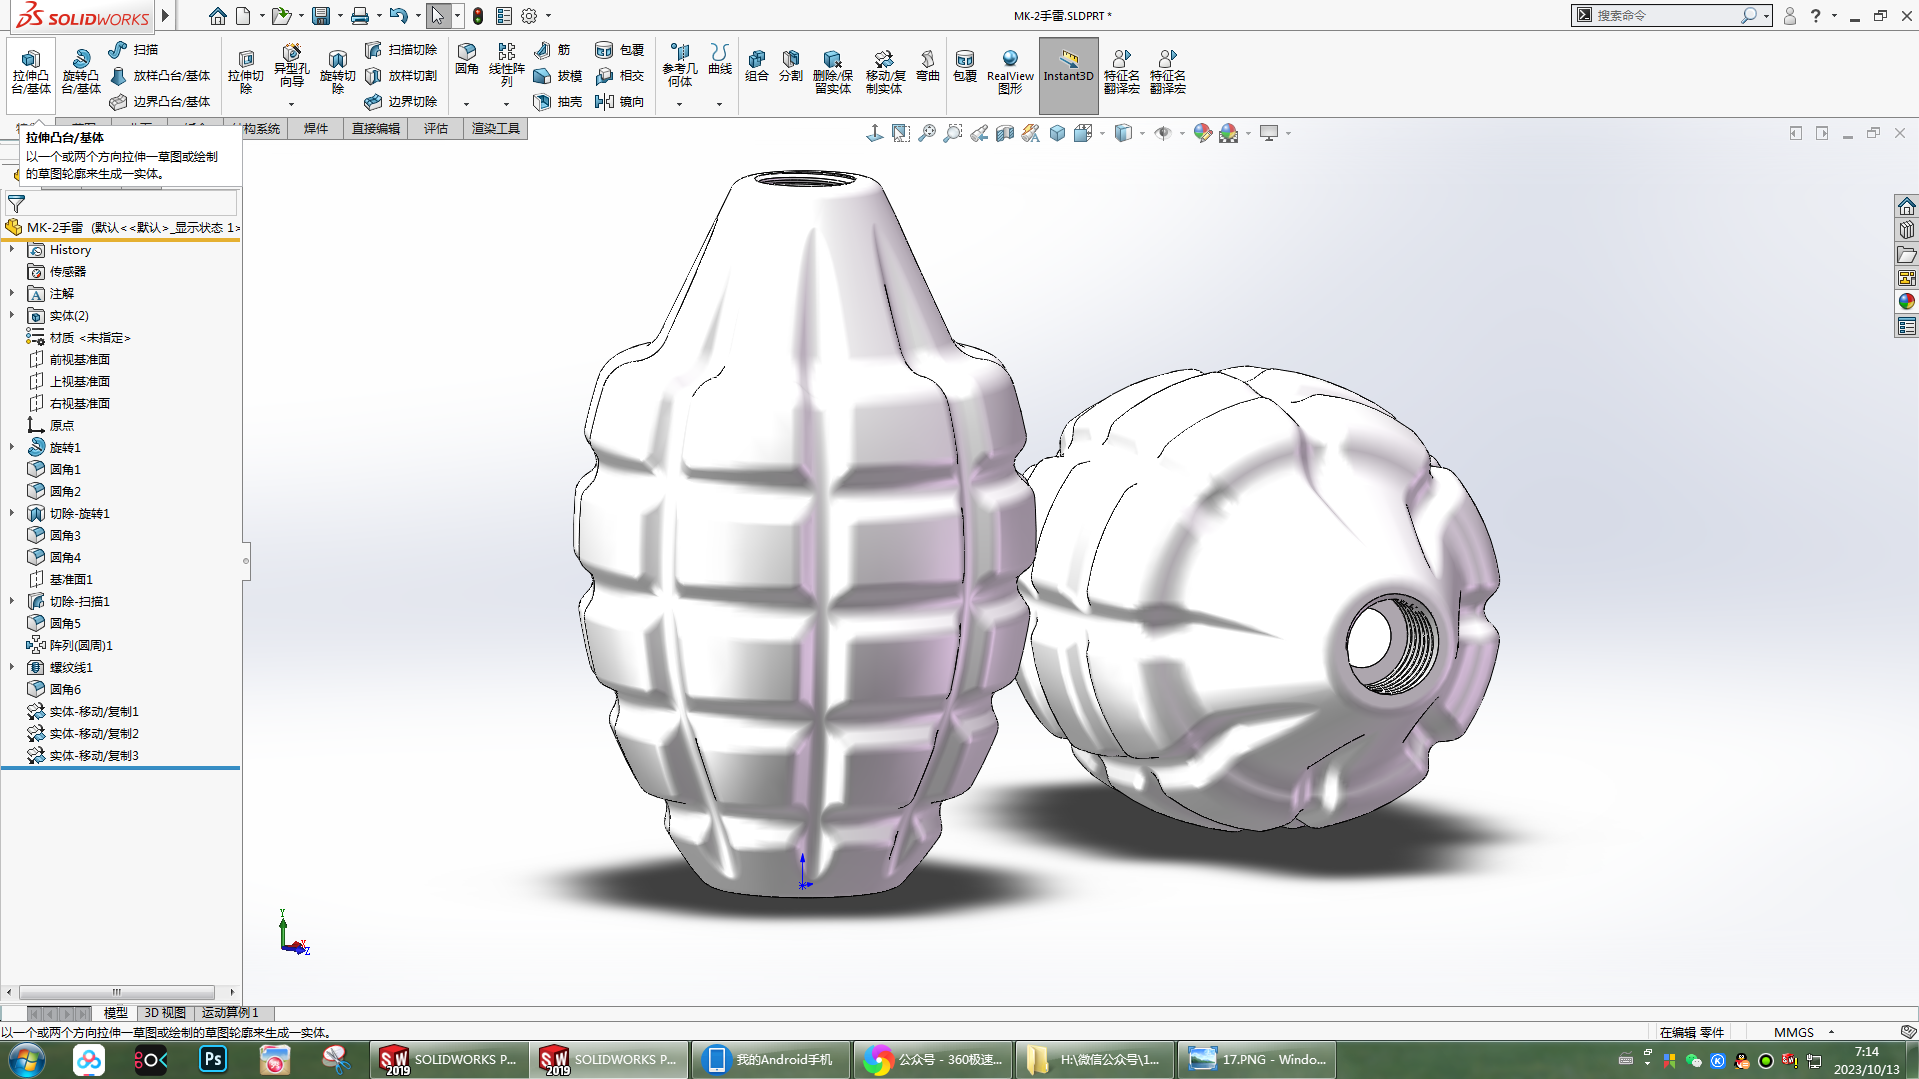Click the traffic light Rebuild icon
1919x1079 pixels.
pos(478,16)
